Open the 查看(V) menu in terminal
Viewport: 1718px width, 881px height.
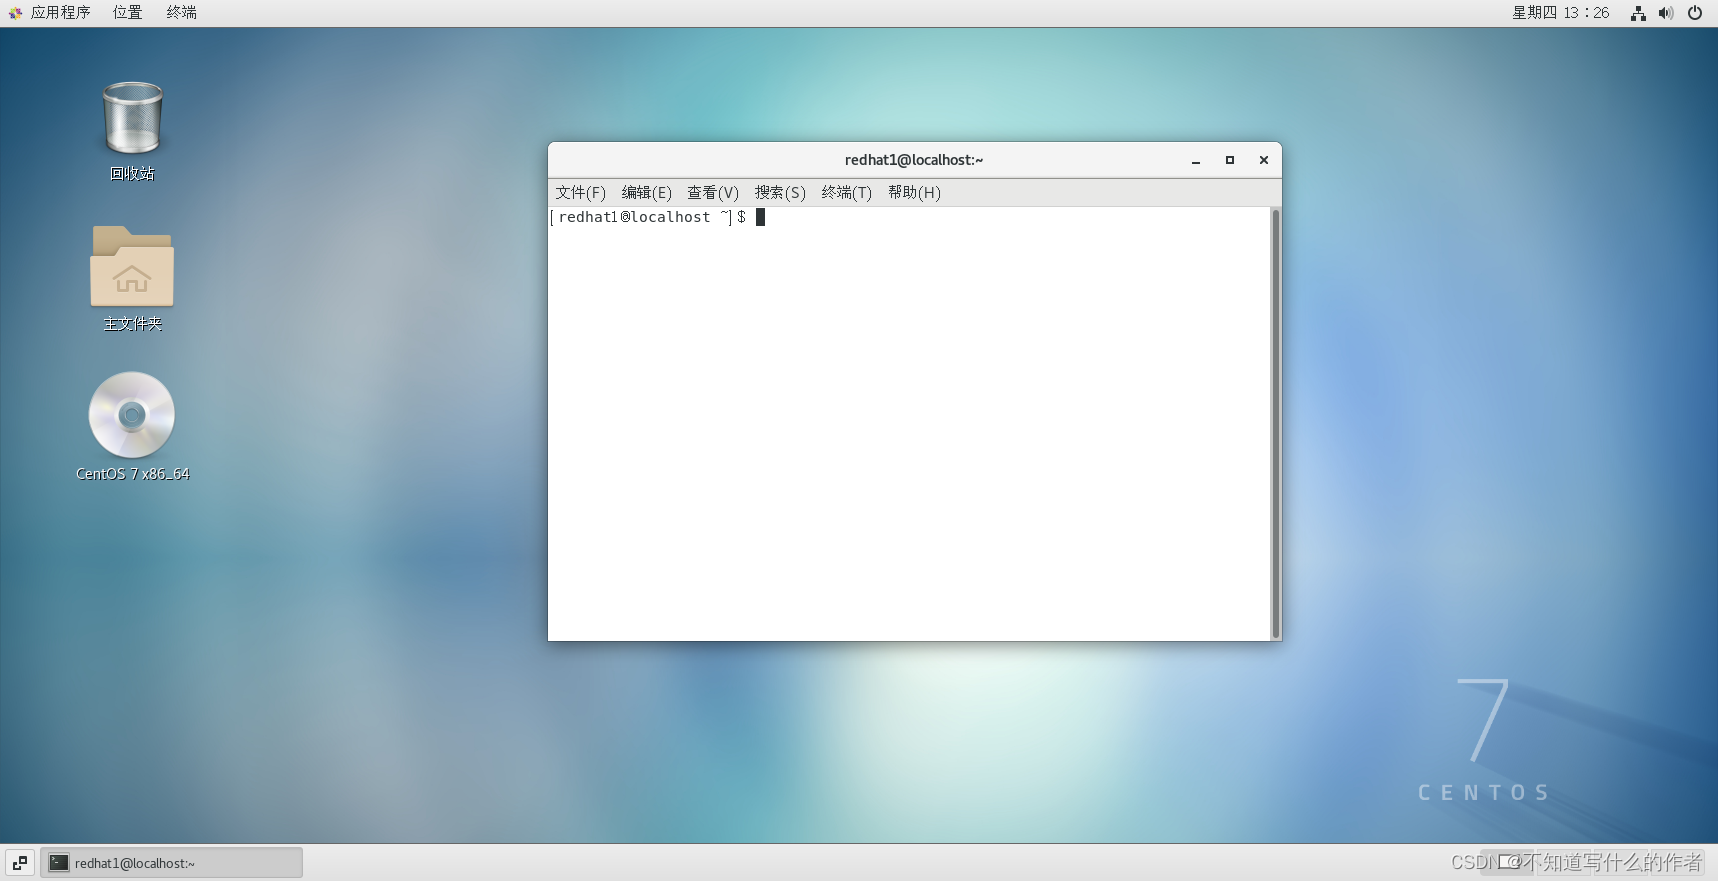[712, 192]
